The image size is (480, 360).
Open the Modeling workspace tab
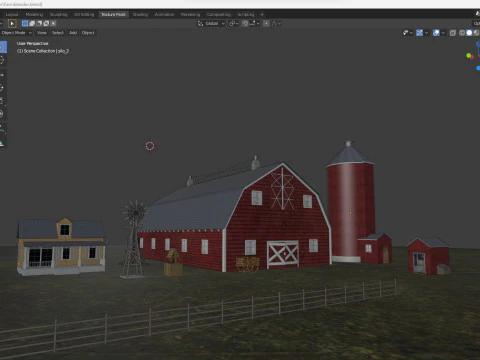[34, 14]
